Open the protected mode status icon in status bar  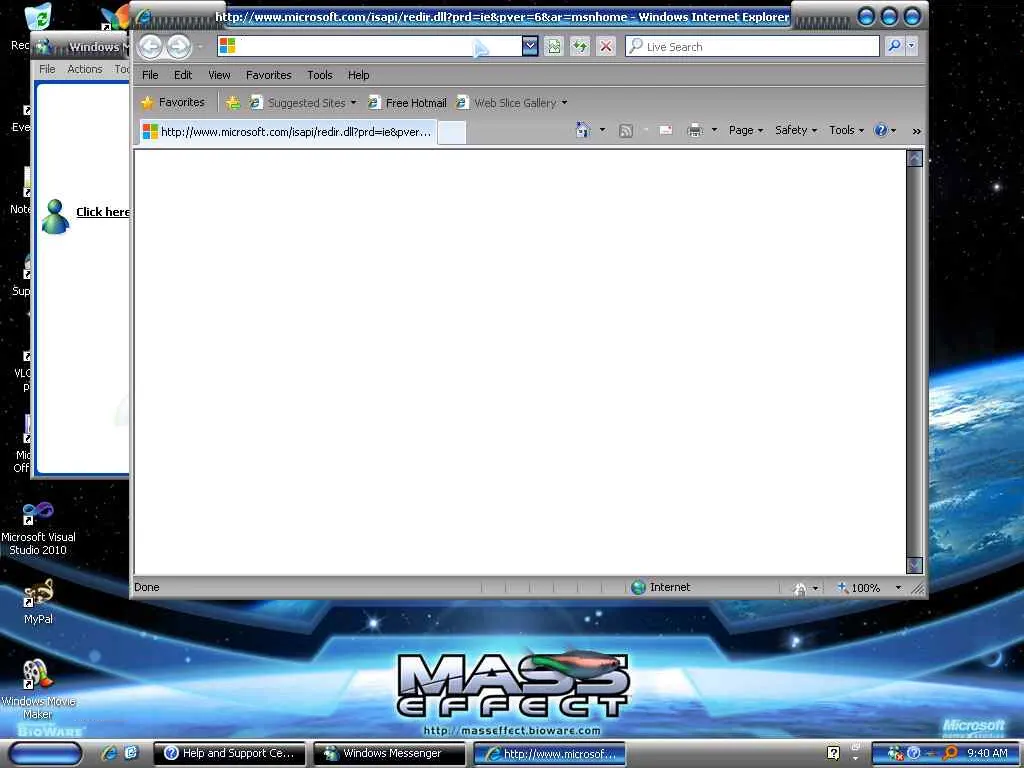[x=800, y=588]
